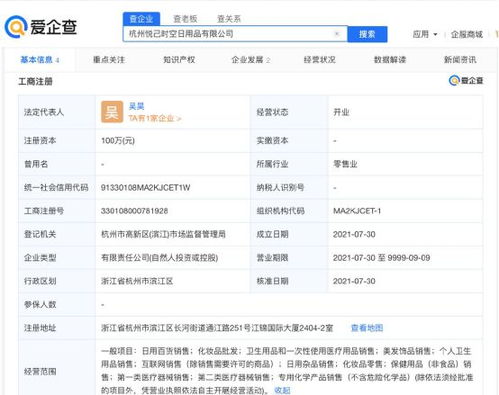Click the 法定代表人 label cell
Screen dimensions: 499x395
click(x=57, y=112)
